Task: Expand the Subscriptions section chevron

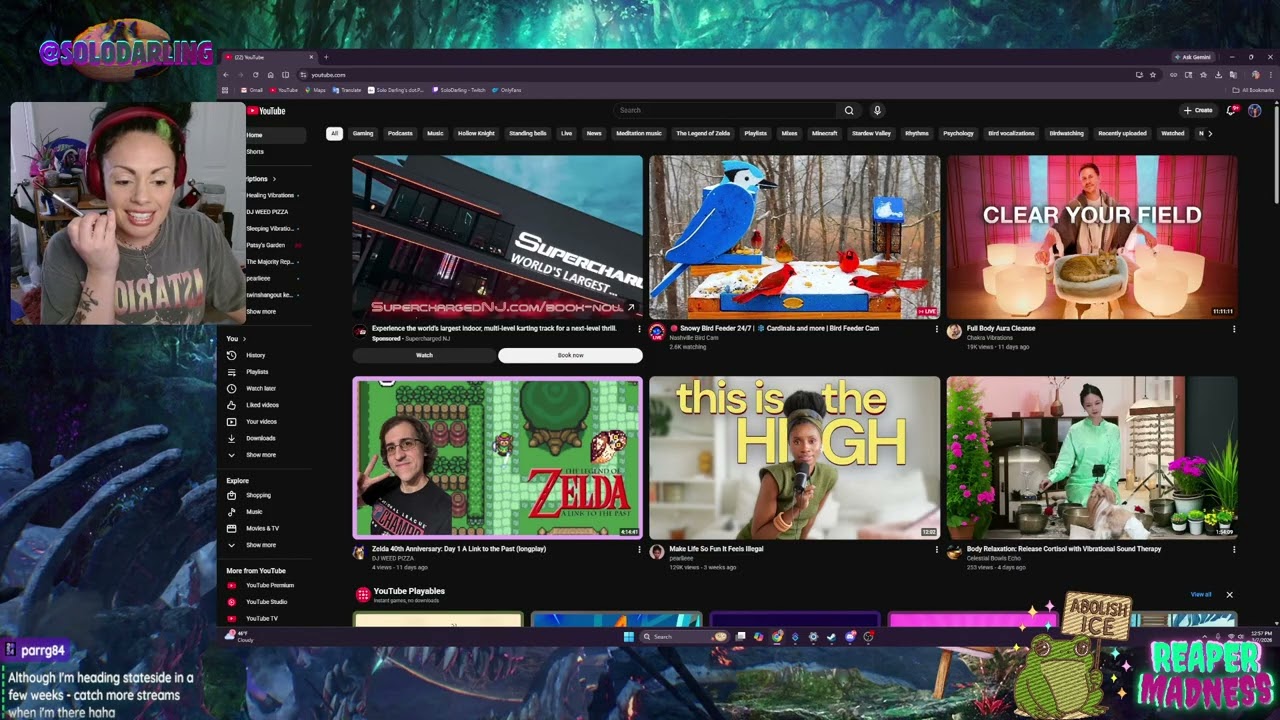Action: [x=274, y=179]
